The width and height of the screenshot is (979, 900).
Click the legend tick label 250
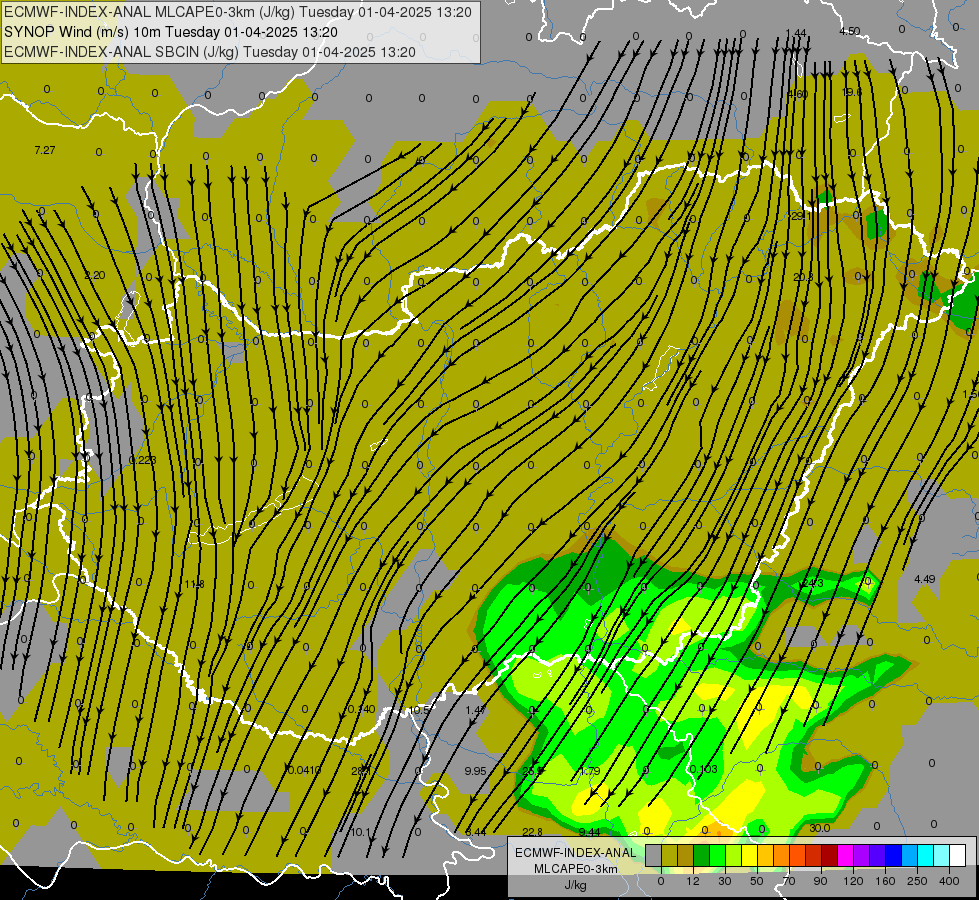coord(917,881)
